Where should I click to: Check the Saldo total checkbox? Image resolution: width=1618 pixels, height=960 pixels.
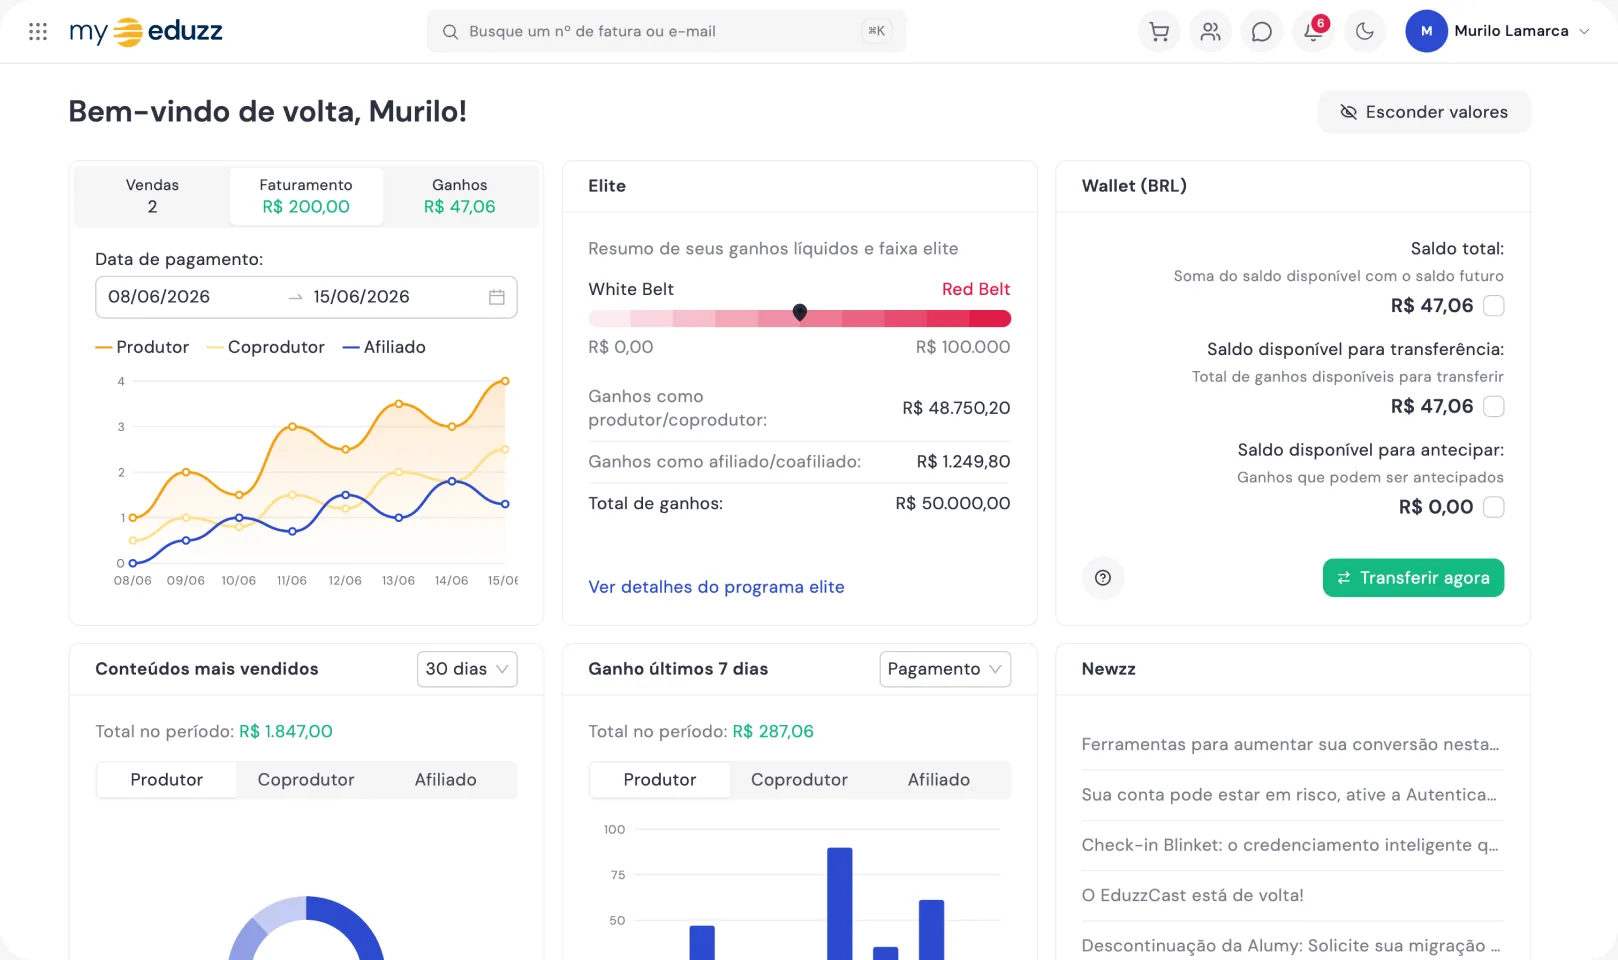click(x=1493, y=306)
